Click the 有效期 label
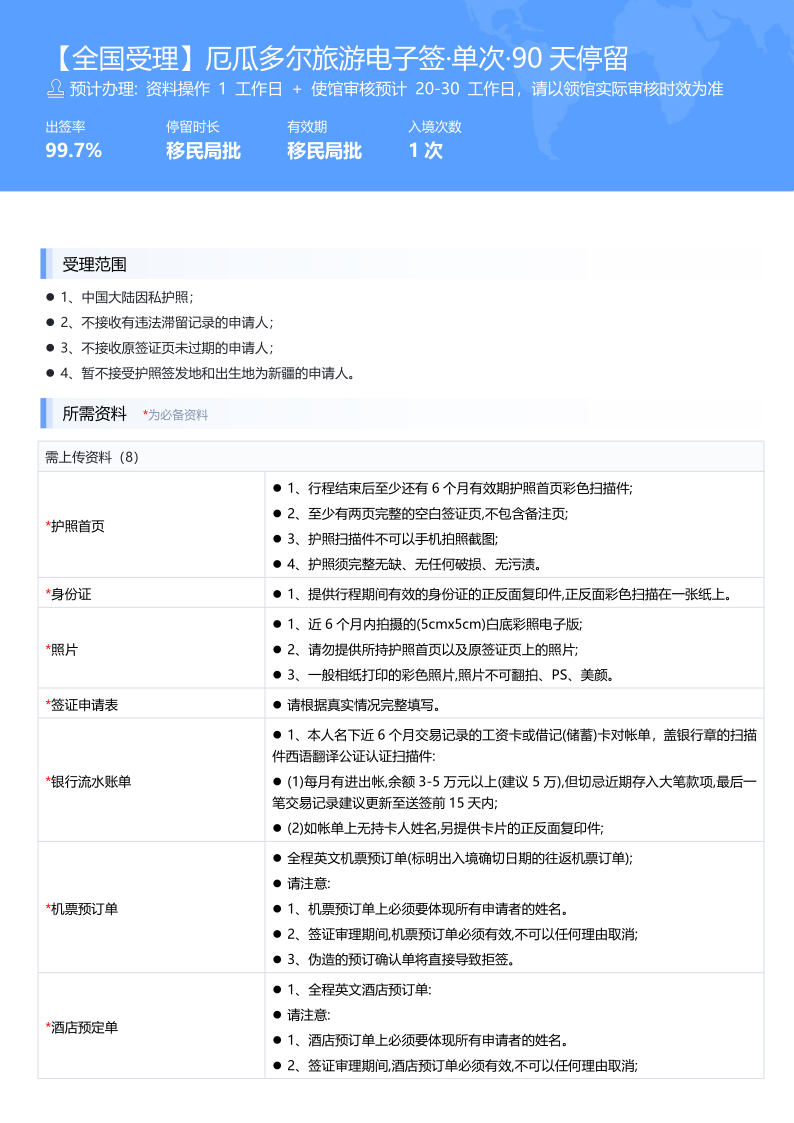Screen dimensions: 794x1123 (x=307, y=127)
